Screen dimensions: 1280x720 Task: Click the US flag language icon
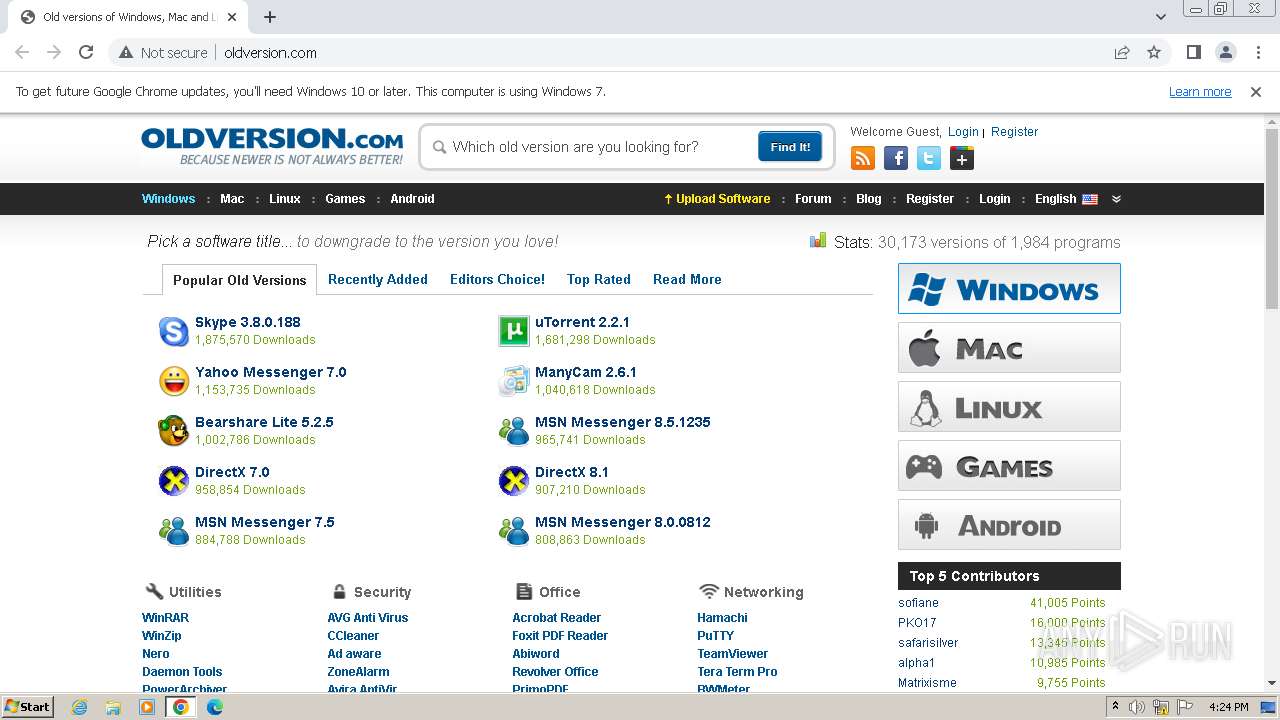[x=1090, y=199]
